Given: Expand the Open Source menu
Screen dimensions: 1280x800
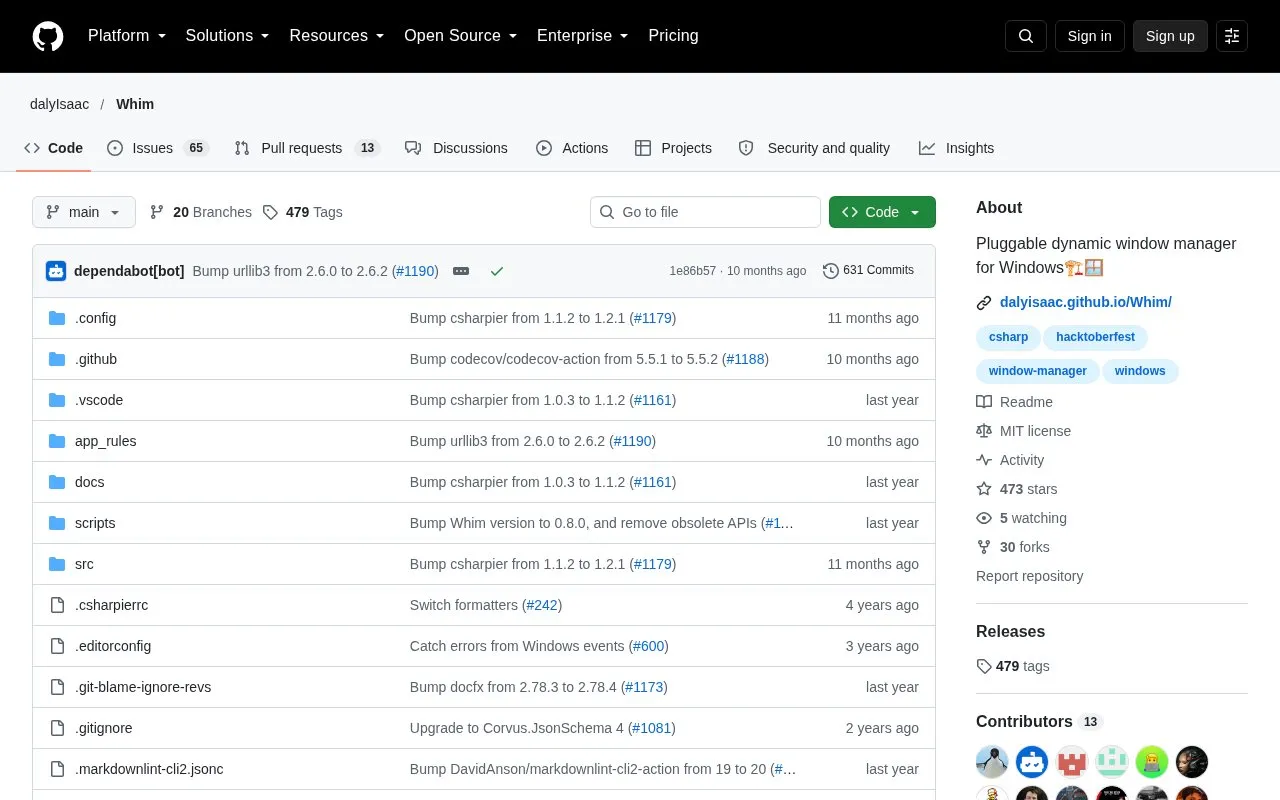Looking at the screenshot, I should coord(461,36).
